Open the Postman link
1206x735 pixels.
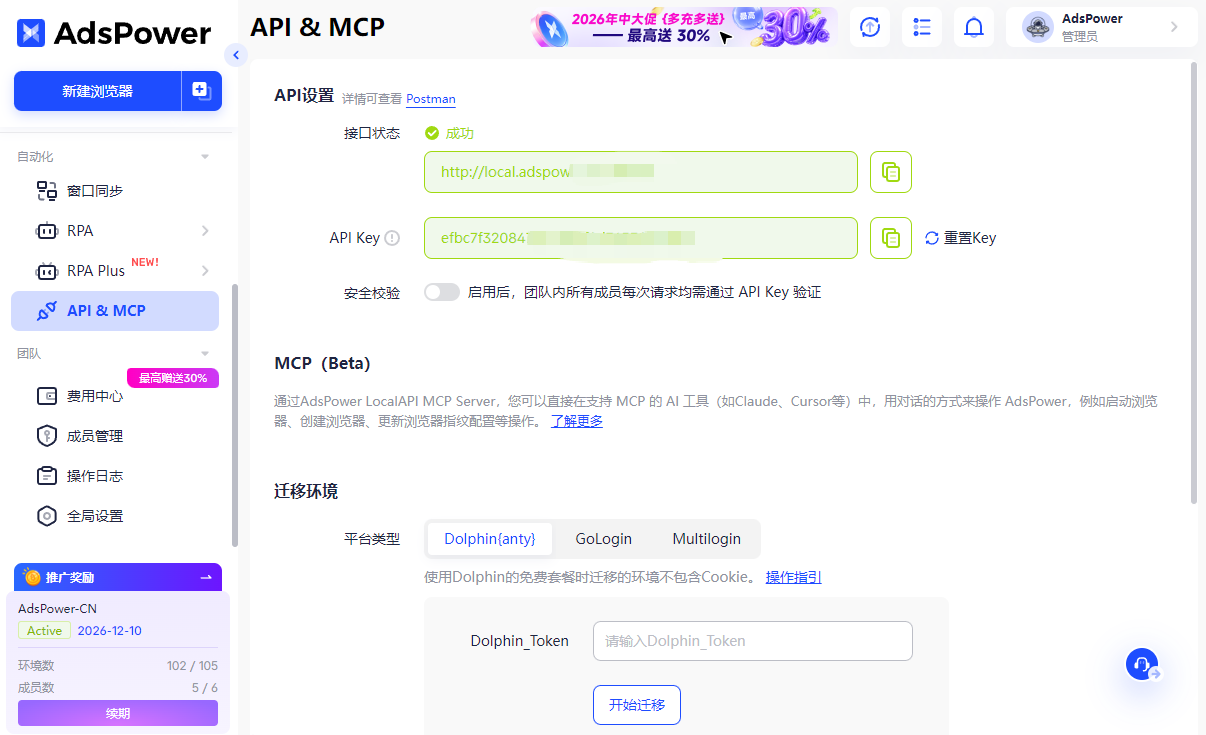pos(431,99)
